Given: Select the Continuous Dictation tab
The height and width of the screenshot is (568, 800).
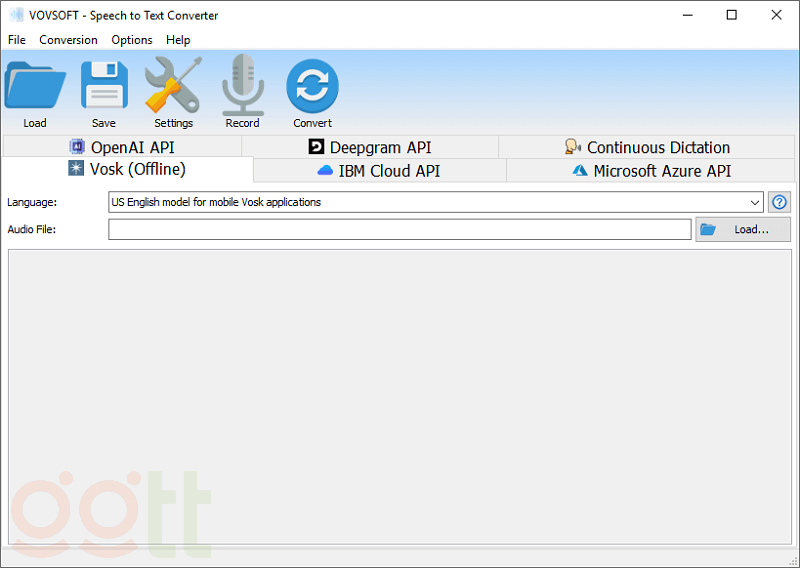Looking at the screenshot, I should pyautogui.click(x=646, y=147).
